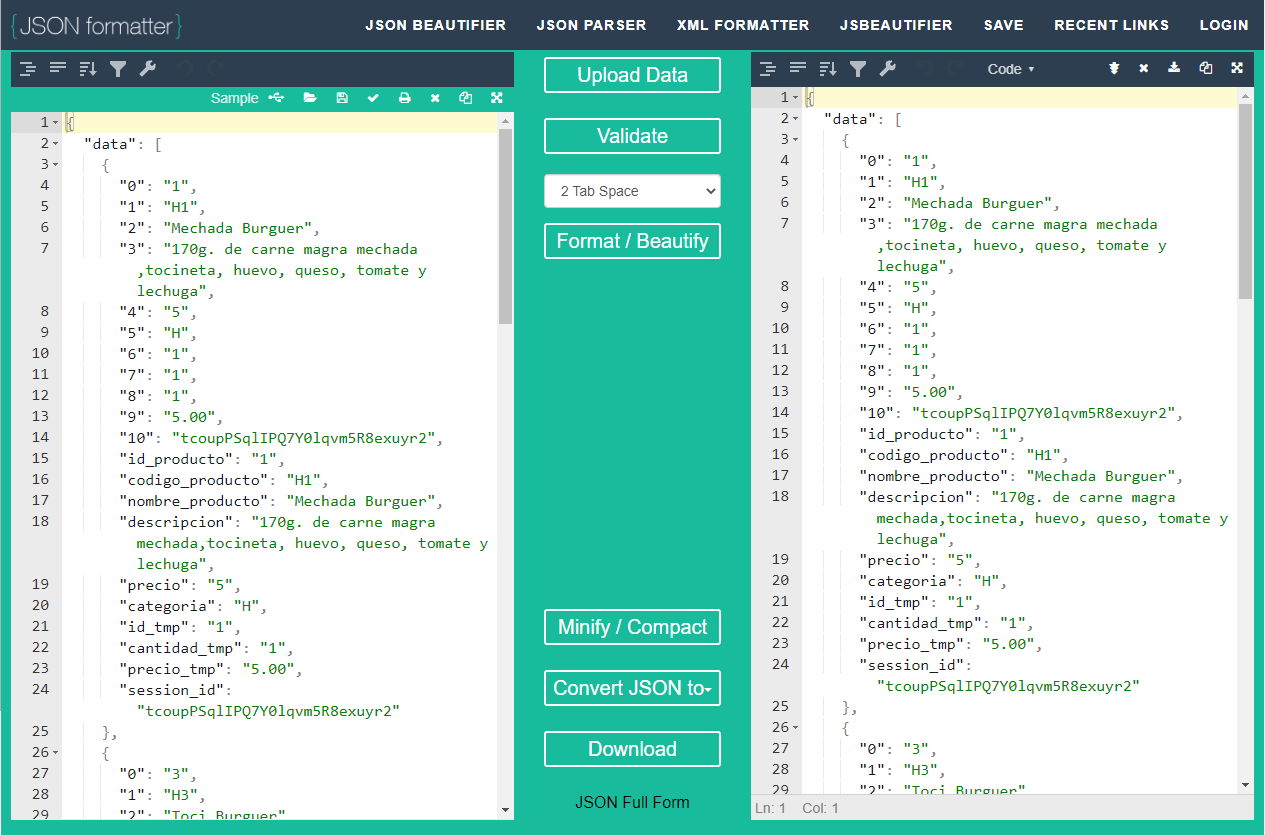The height and width of the screenshot is (835, 1265).
Task: Collapse line 26 object in right editor
Action: click(x=795, y=728)
